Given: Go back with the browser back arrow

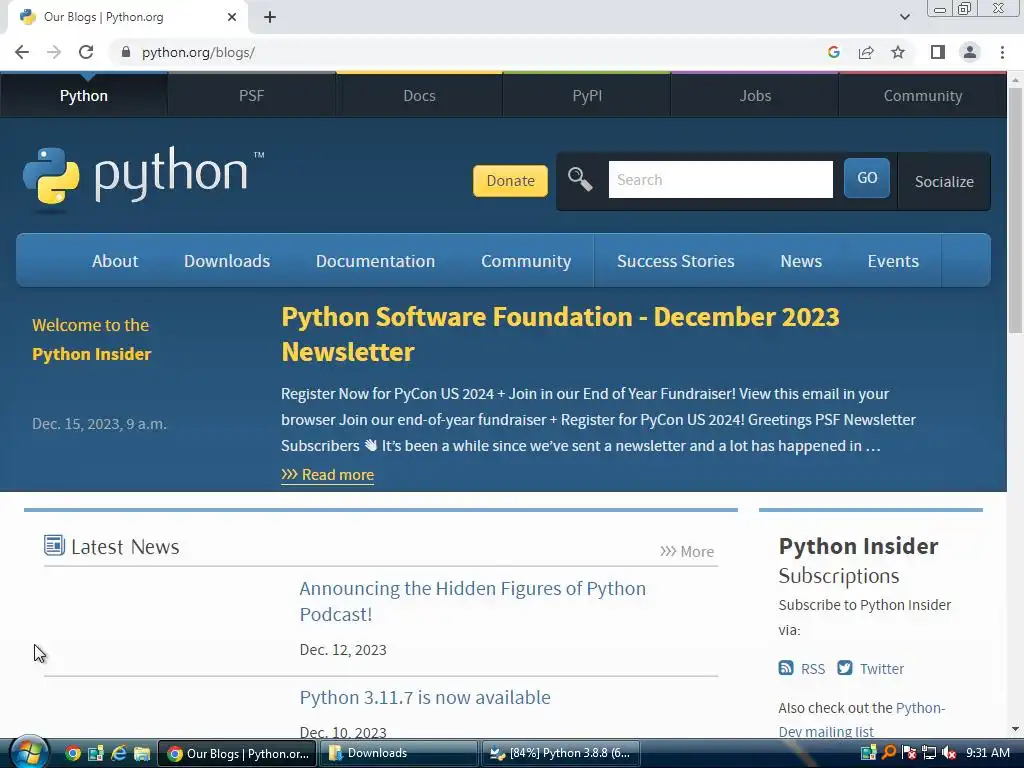Looking at the screenshot, I should [x=22, y=52].
